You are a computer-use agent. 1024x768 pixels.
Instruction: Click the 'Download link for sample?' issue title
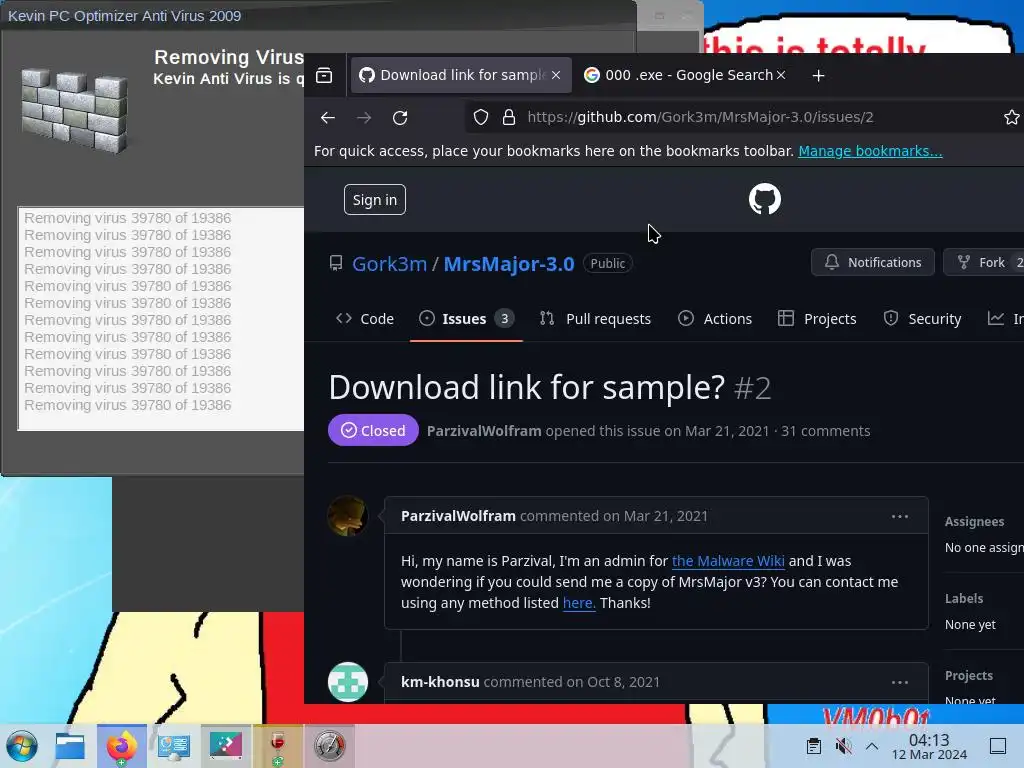click(526, 387)
